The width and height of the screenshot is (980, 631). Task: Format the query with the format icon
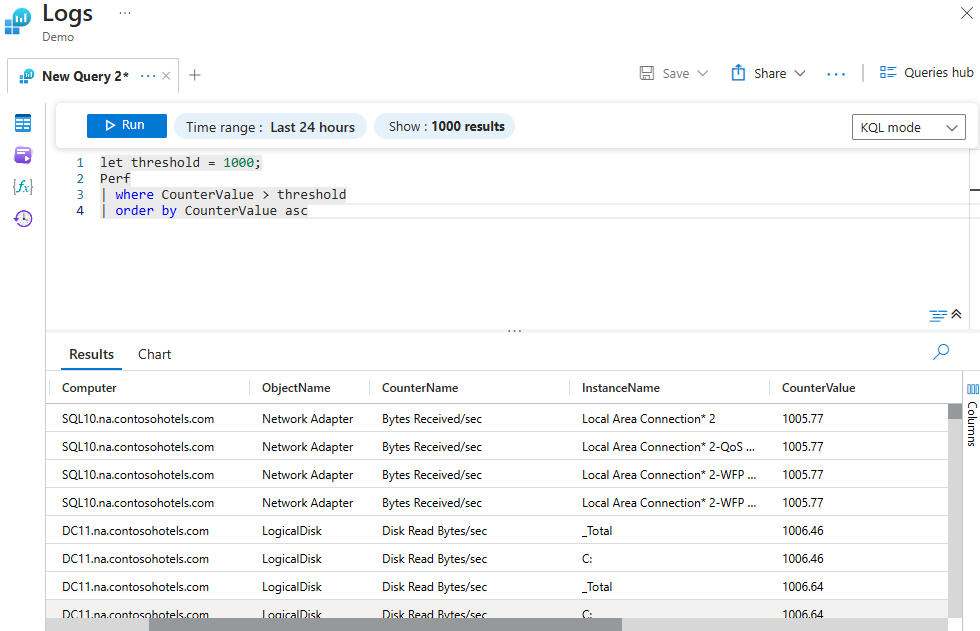938,316
